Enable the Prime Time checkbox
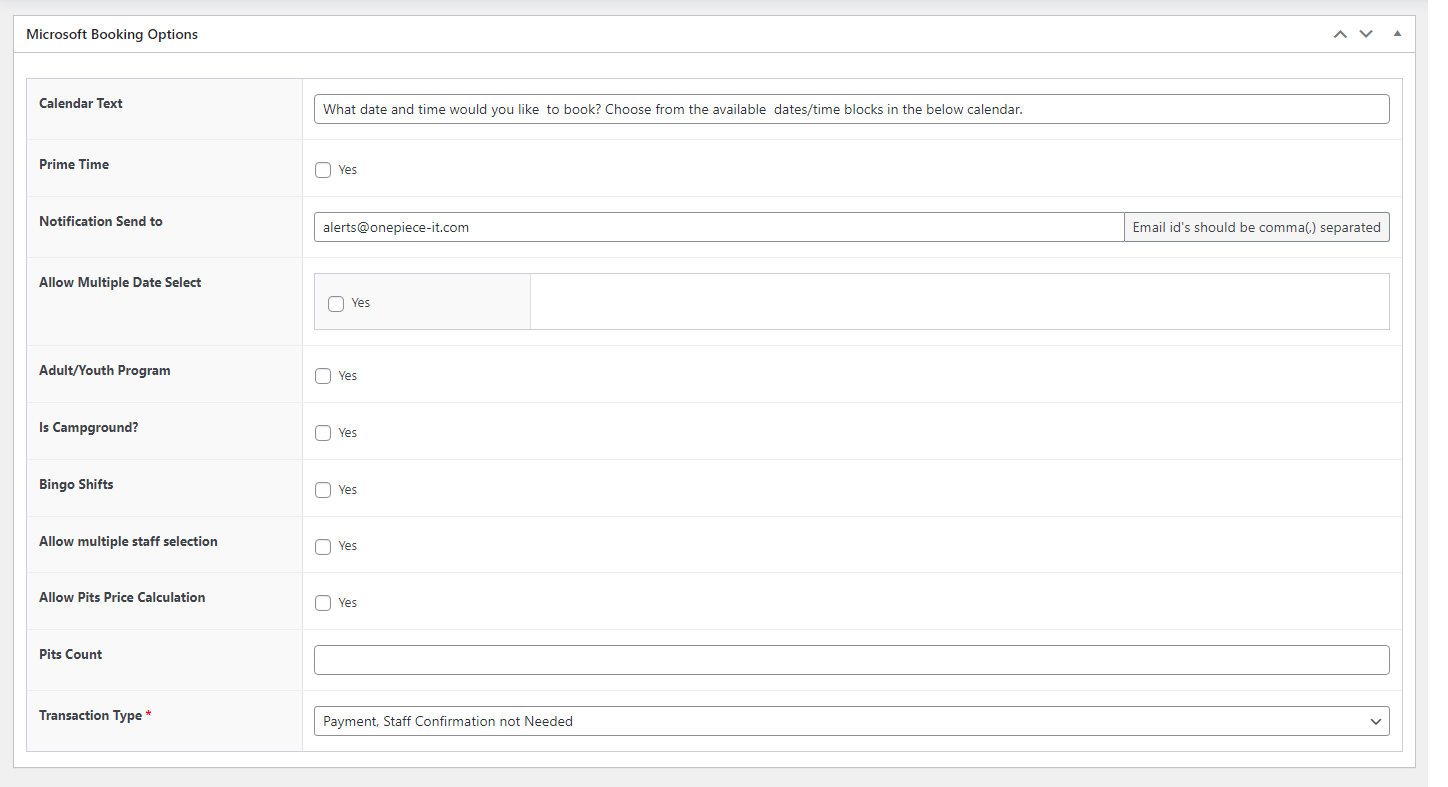1448x787 pixels. click(x=323, y=170)
